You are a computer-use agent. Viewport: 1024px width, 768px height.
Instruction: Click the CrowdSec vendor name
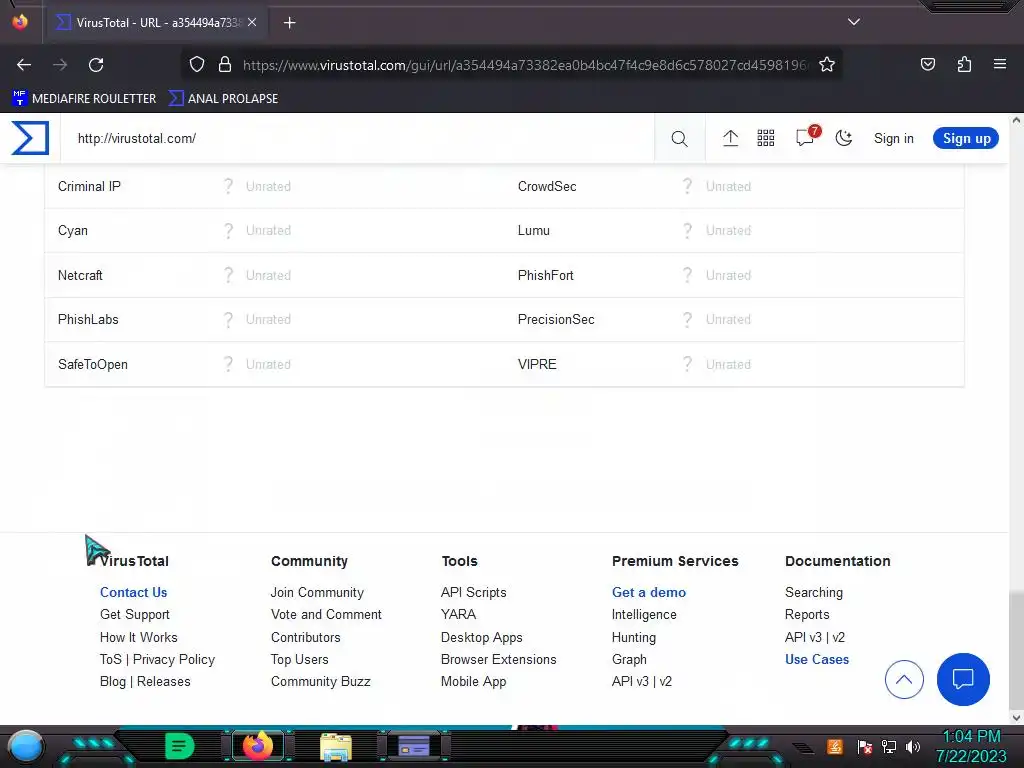tap(547, 187)
